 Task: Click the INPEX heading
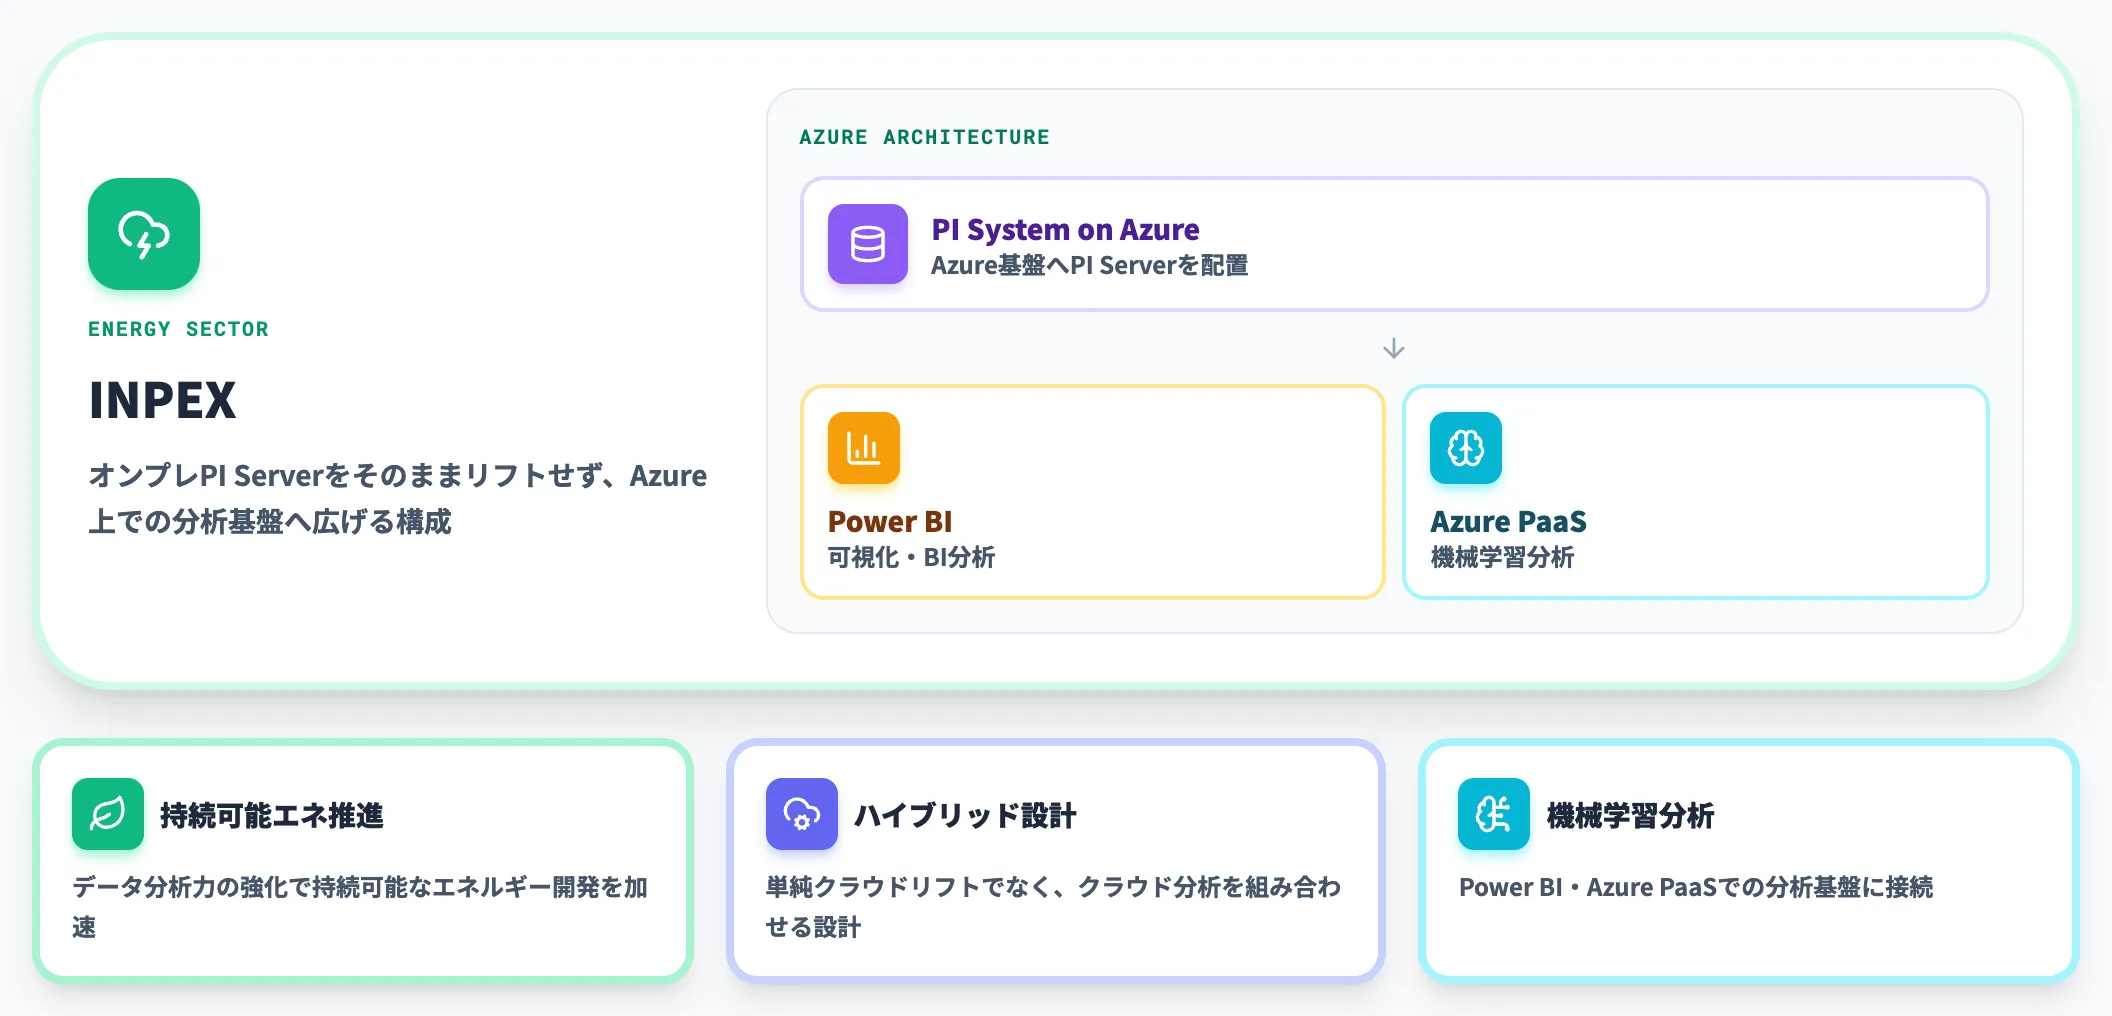pyautogui.click(x=163, y=400)
